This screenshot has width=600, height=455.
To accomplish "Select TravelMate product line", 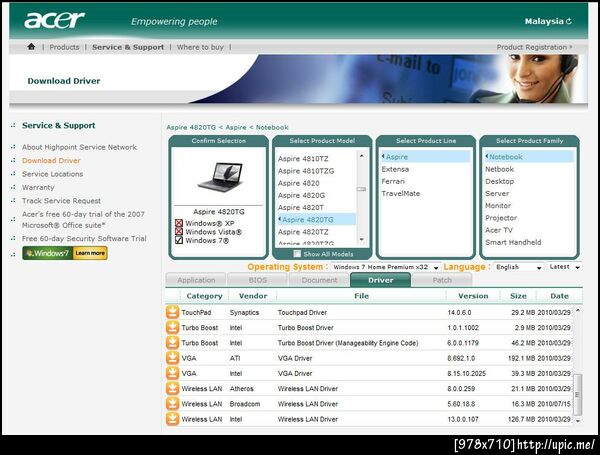I will coord(401,194).
